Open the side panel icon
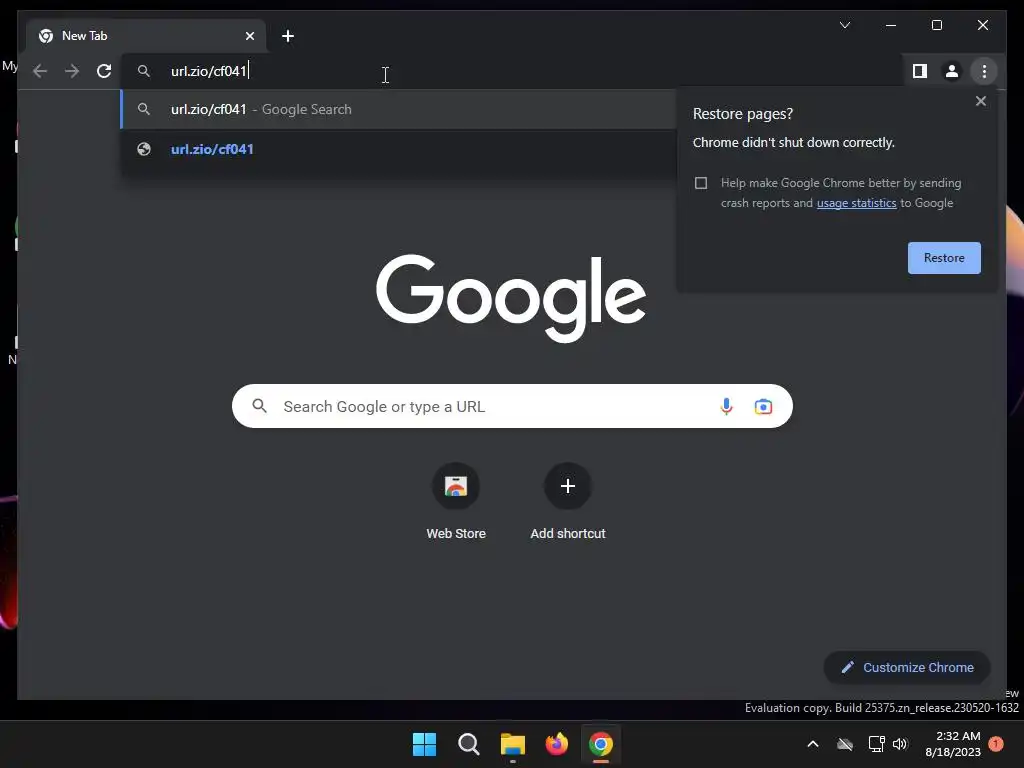This screenshot has width=1024, height=768. coord(920,71)
